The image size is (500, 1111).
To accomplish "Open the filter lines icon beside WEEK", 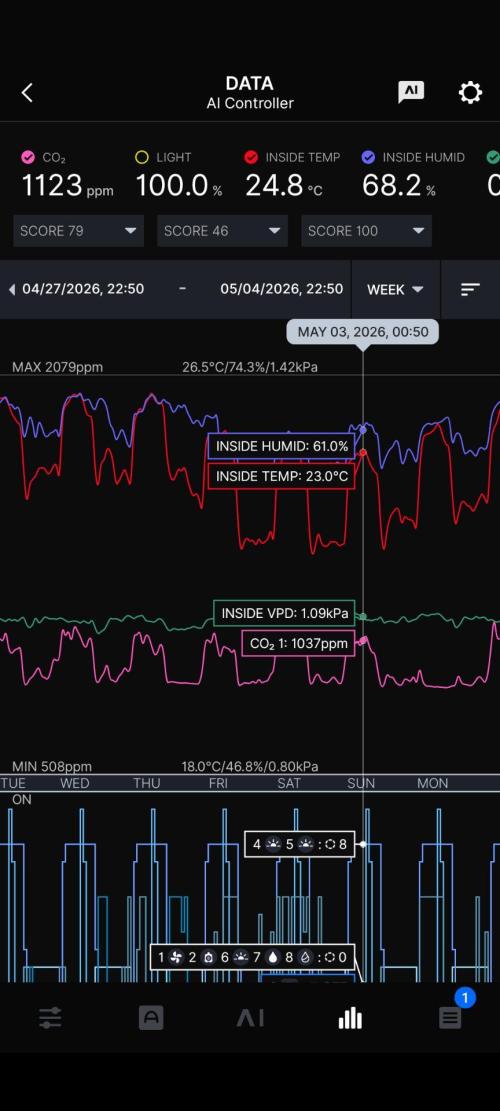I will tap(470, 289).
